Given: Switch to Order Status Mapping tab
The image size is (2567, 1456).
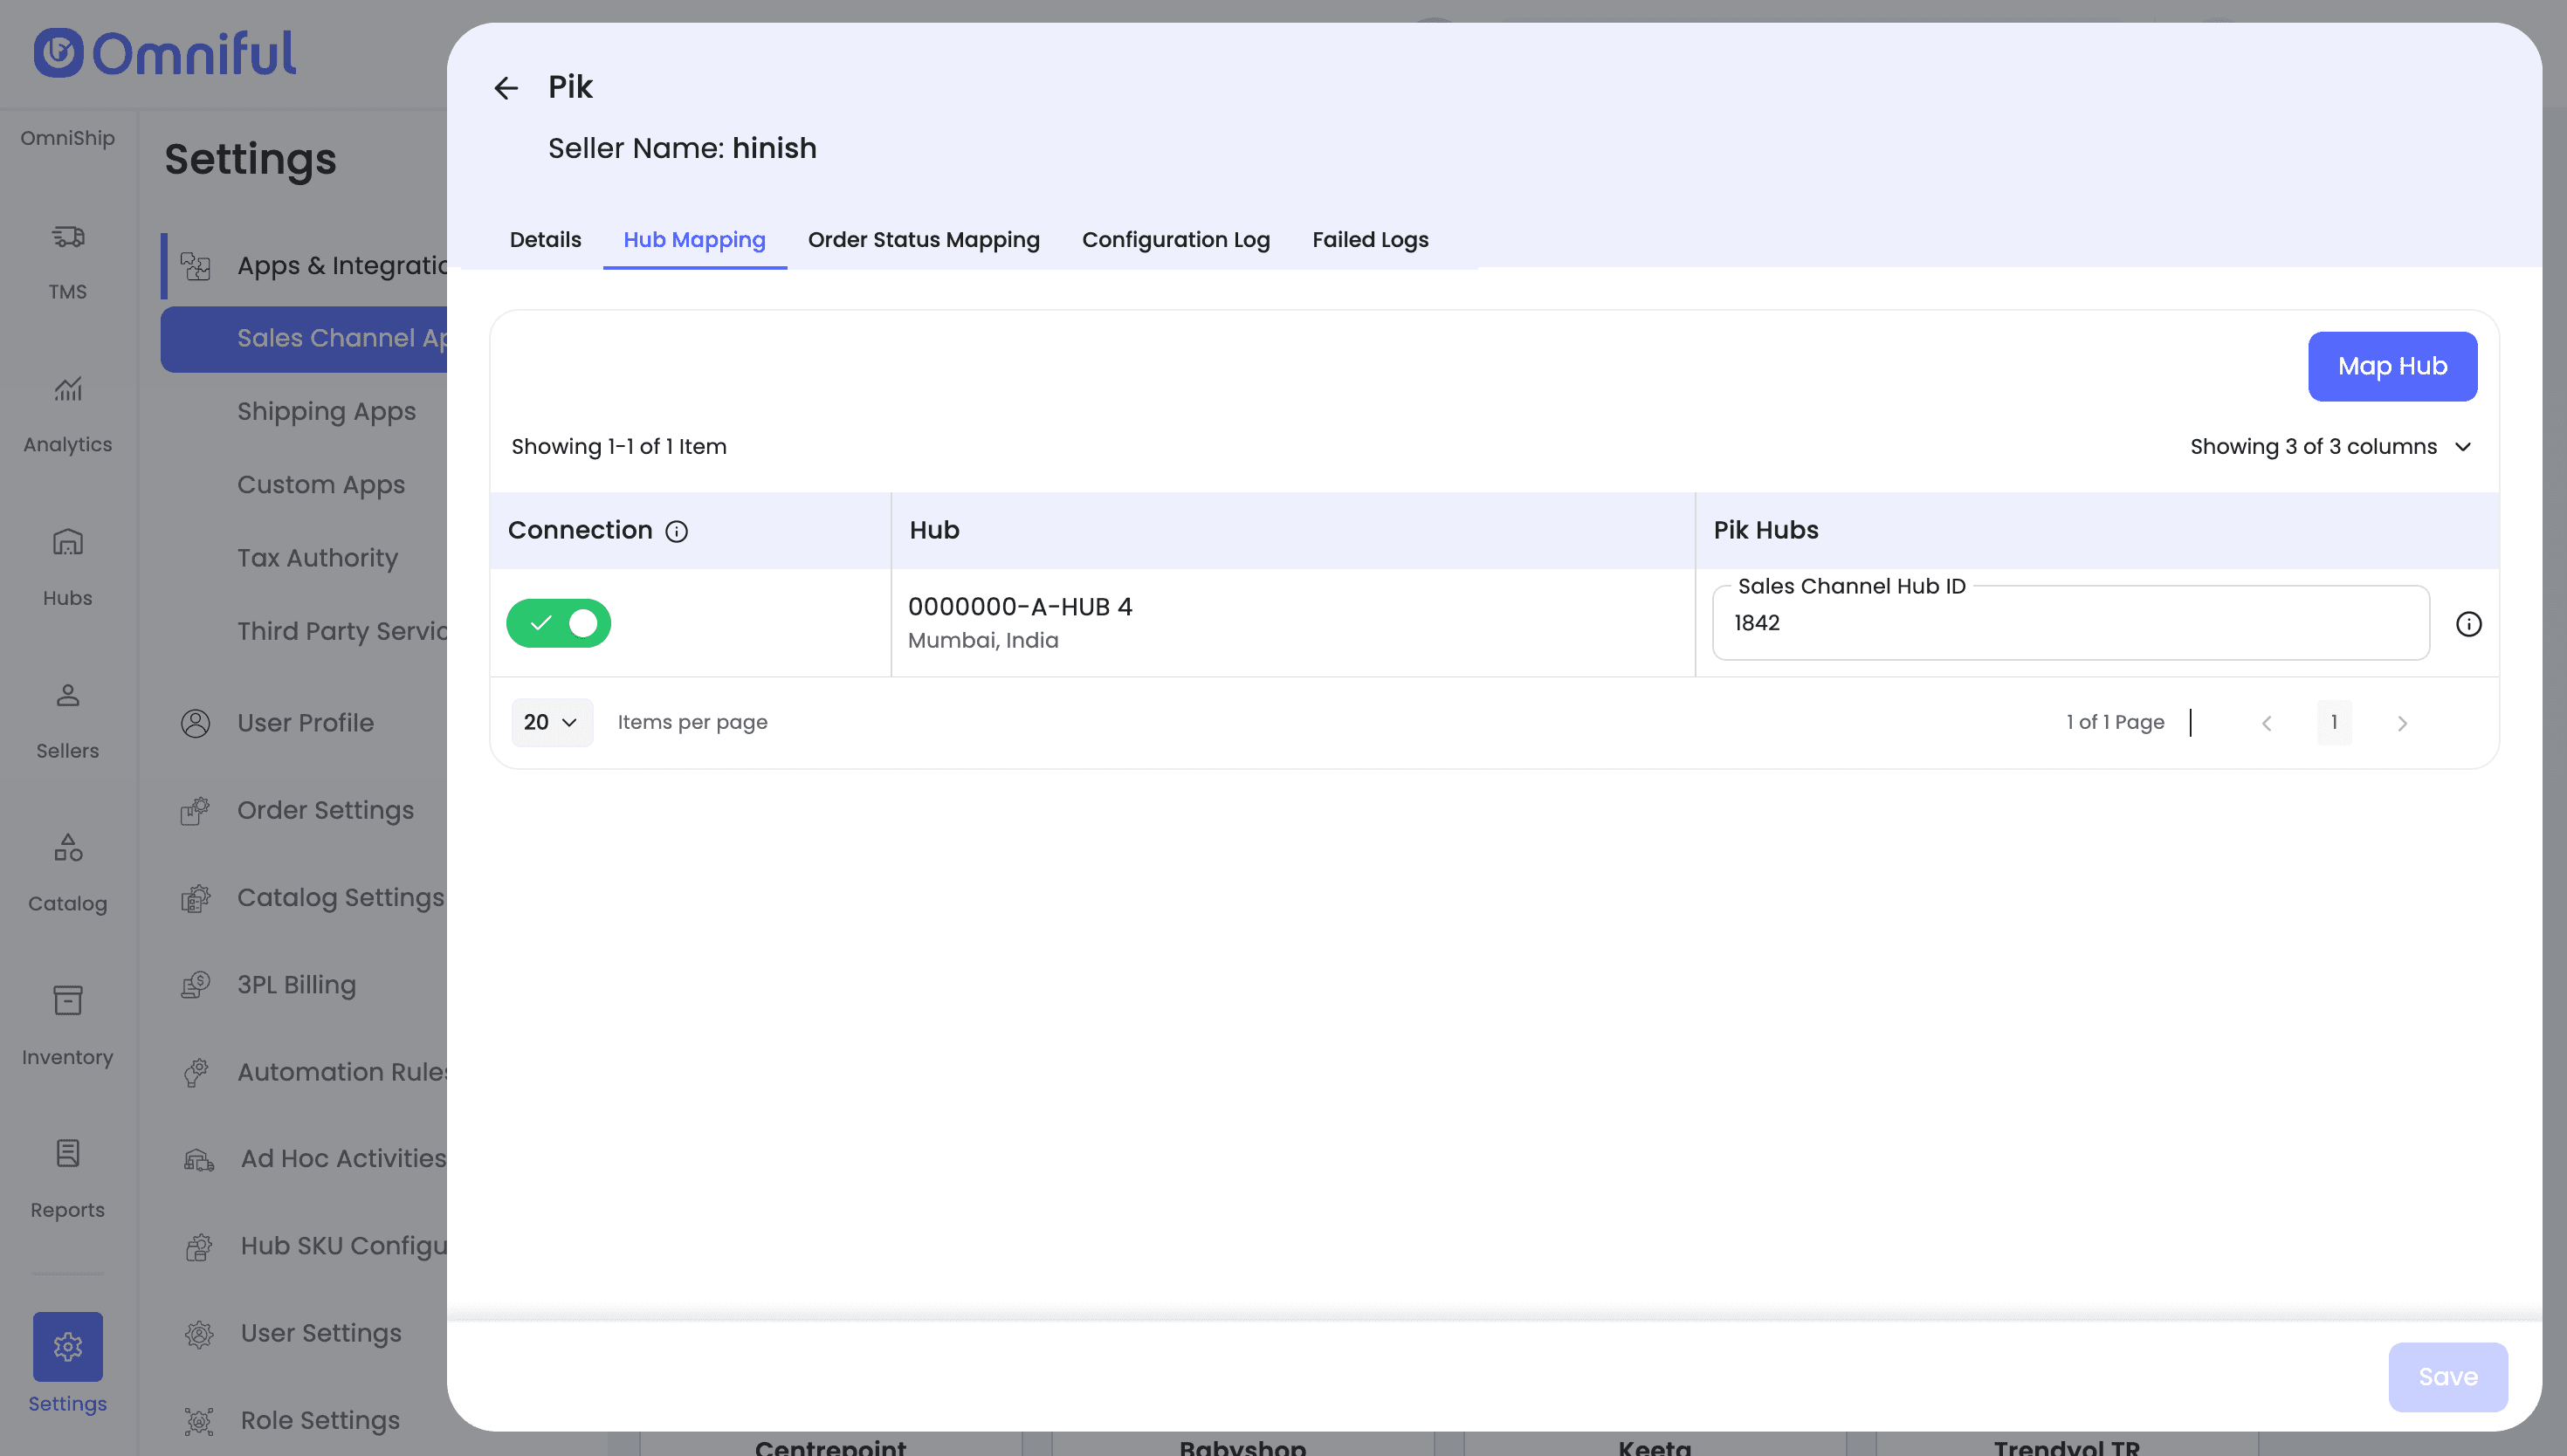Looking at the screenshot, I should pyautogui.click(x=923, y=240).
